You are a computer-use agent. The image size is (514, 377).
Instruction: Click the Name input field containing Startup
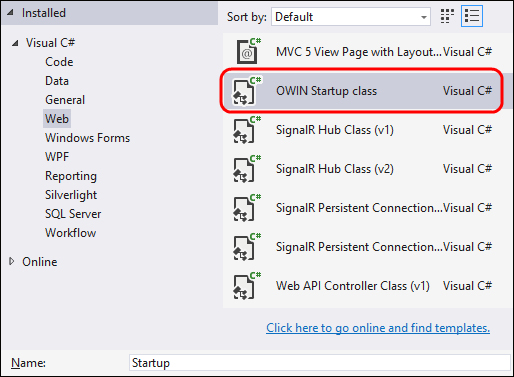[x=319, y=363]
